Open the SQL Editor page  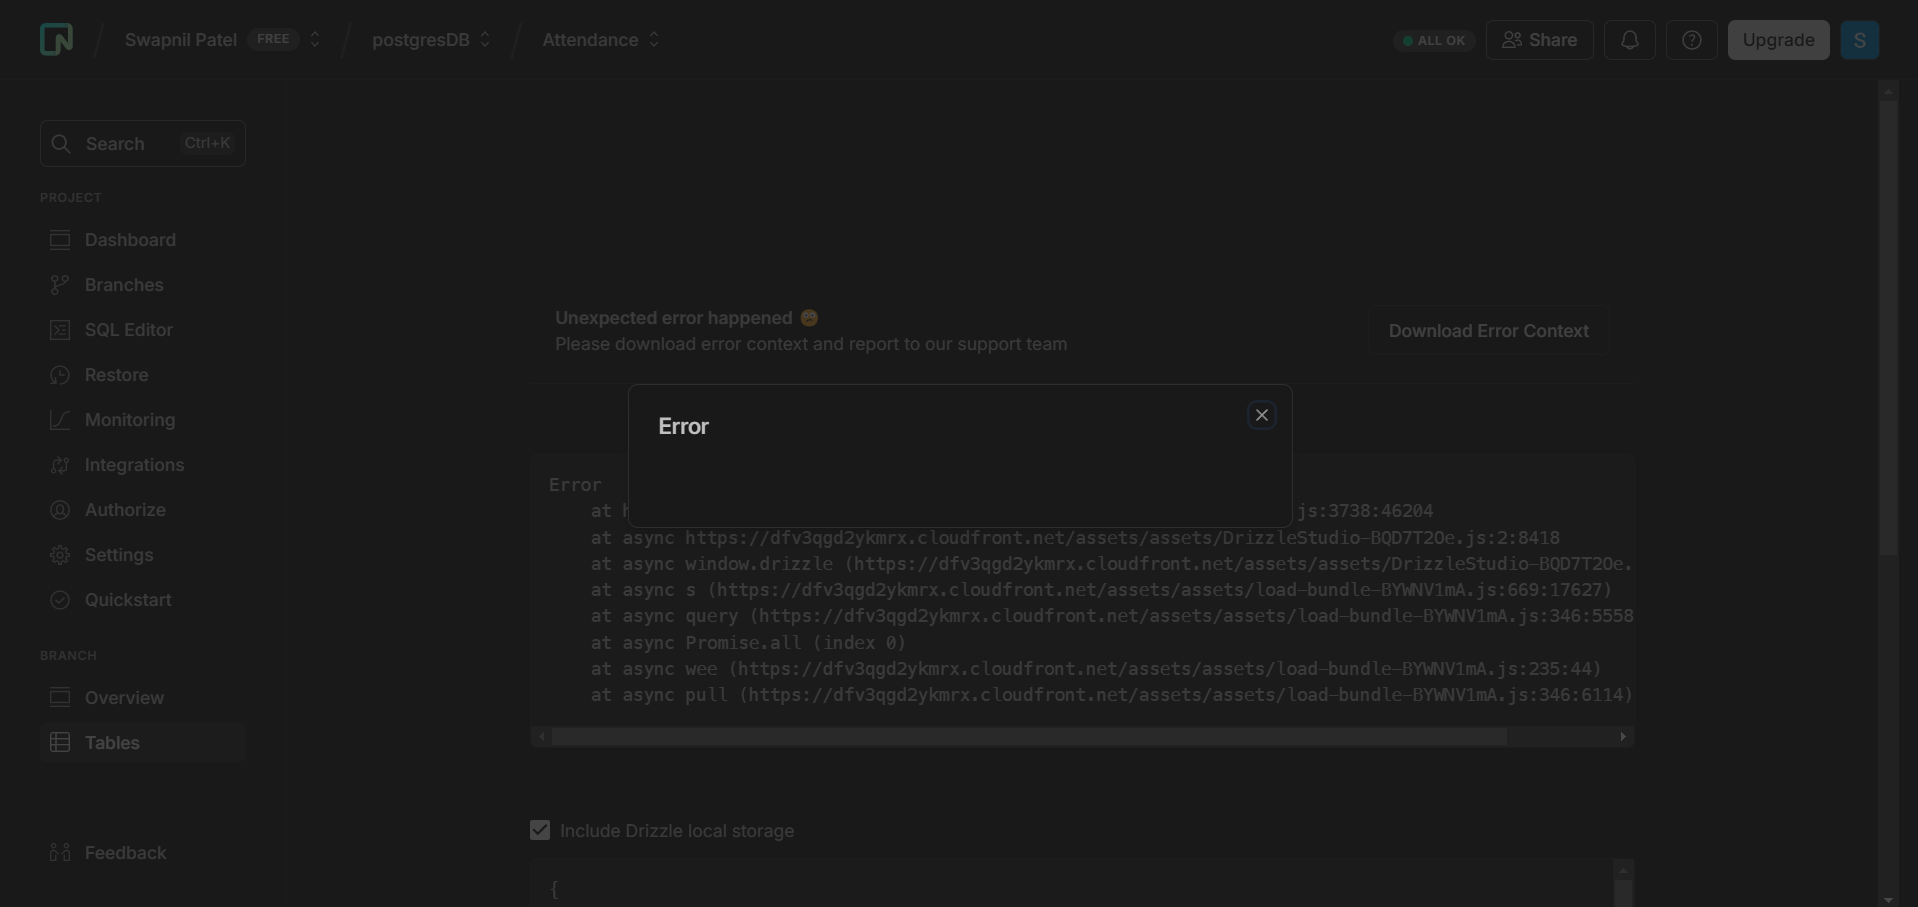tap(129, 330)
